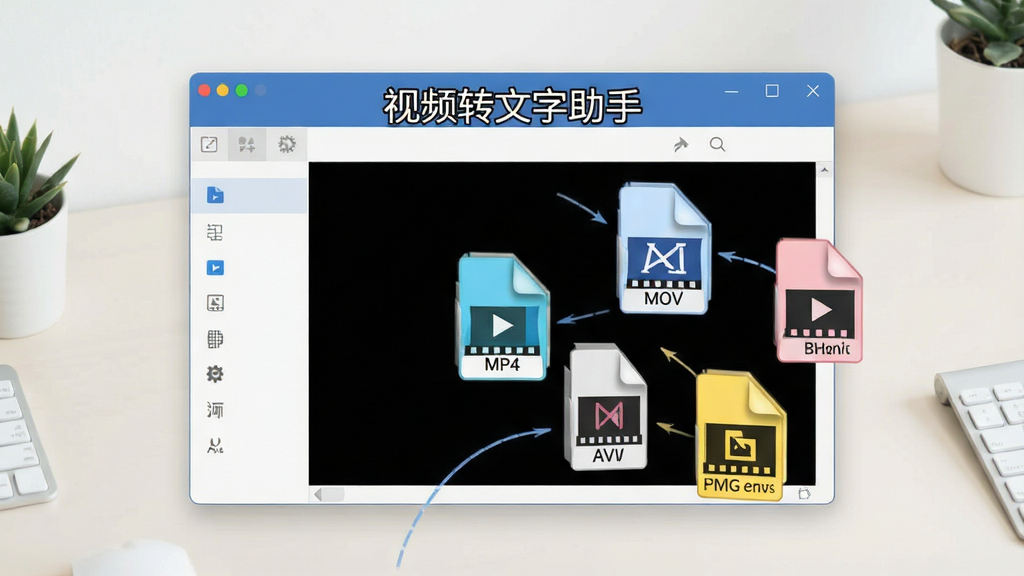This screenshot has width=1024, height=576.
Task: Click the grid document sidebar icon
Action: (x=215, y=339)
